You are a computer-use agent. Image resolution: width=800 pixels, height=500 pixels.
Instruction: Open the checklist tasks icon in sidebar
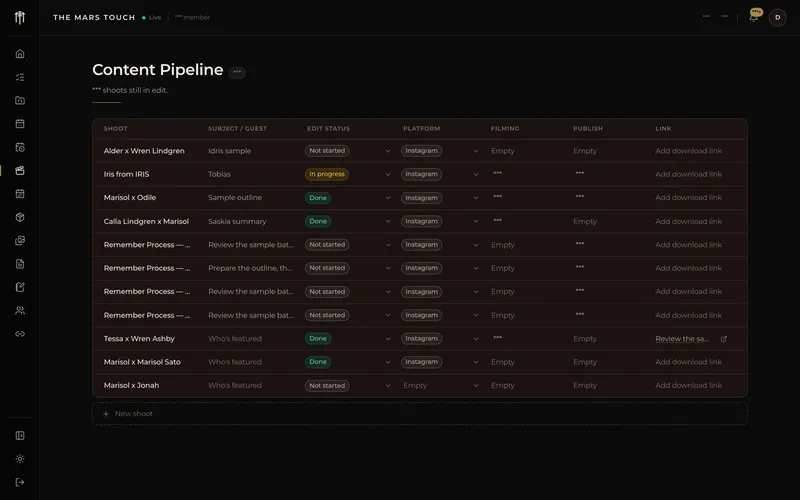[x=20, y=77]
